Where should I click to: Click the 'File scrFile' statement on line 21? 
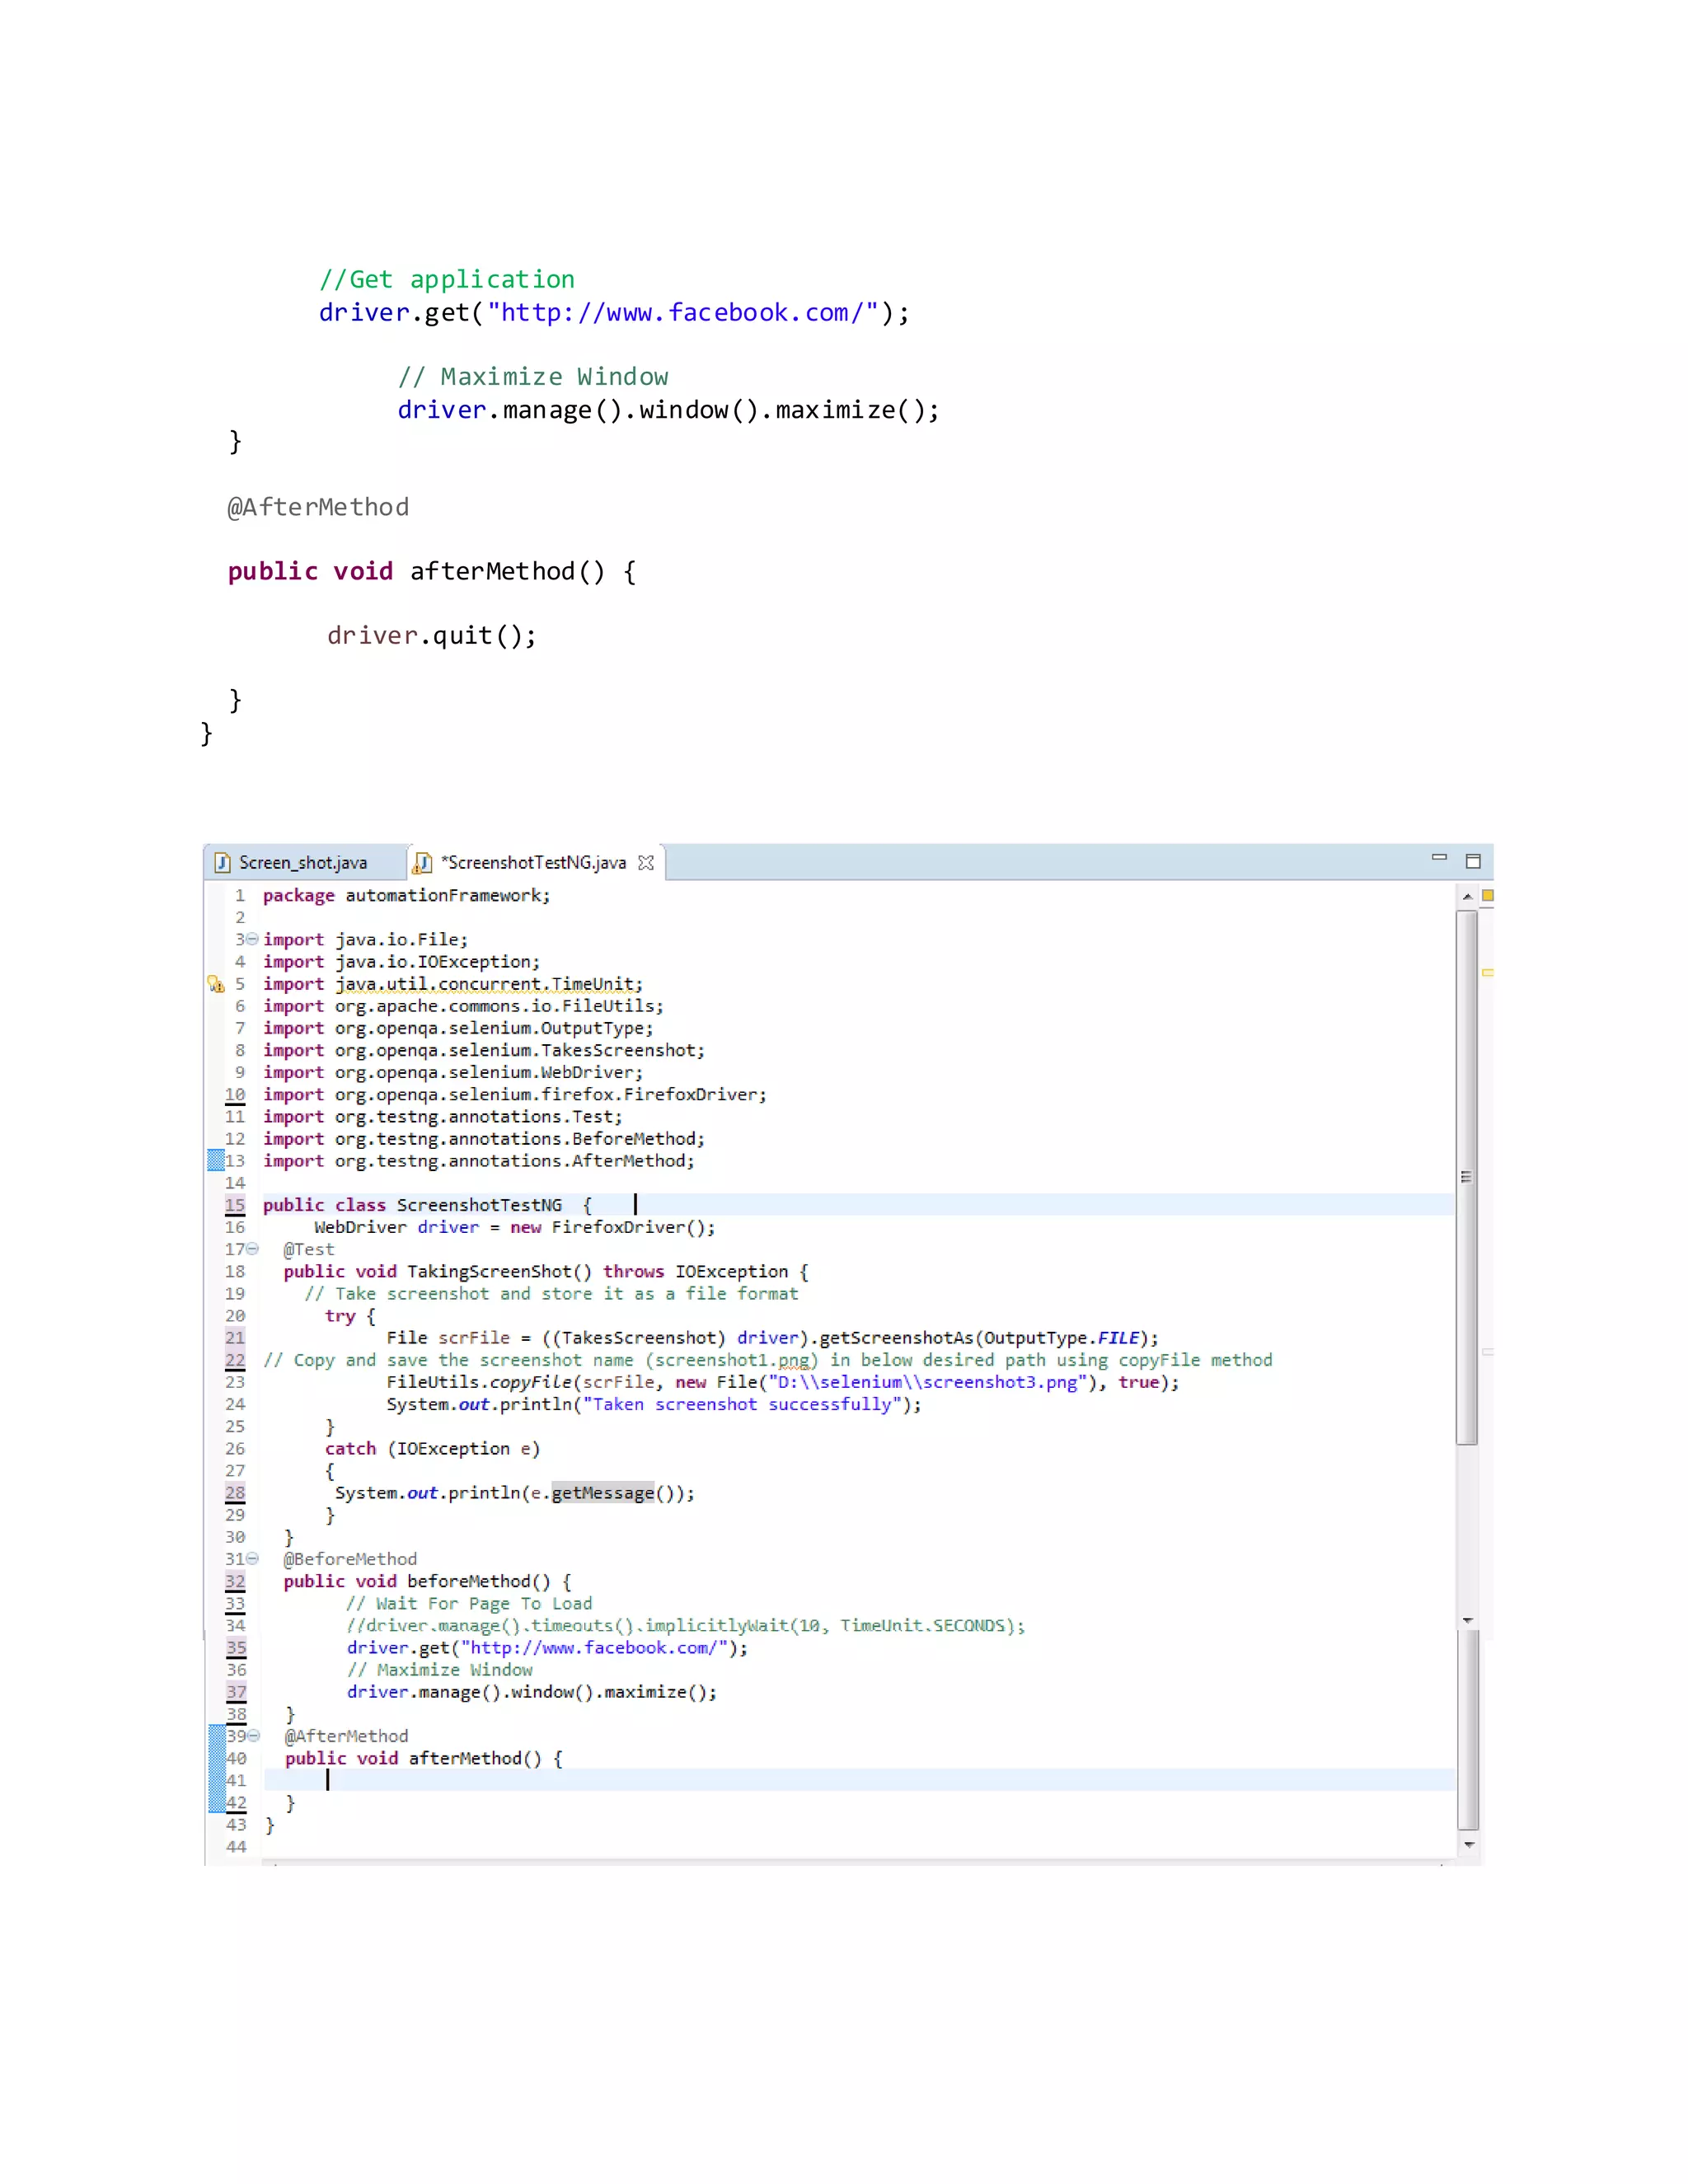tap(773, 1338)
